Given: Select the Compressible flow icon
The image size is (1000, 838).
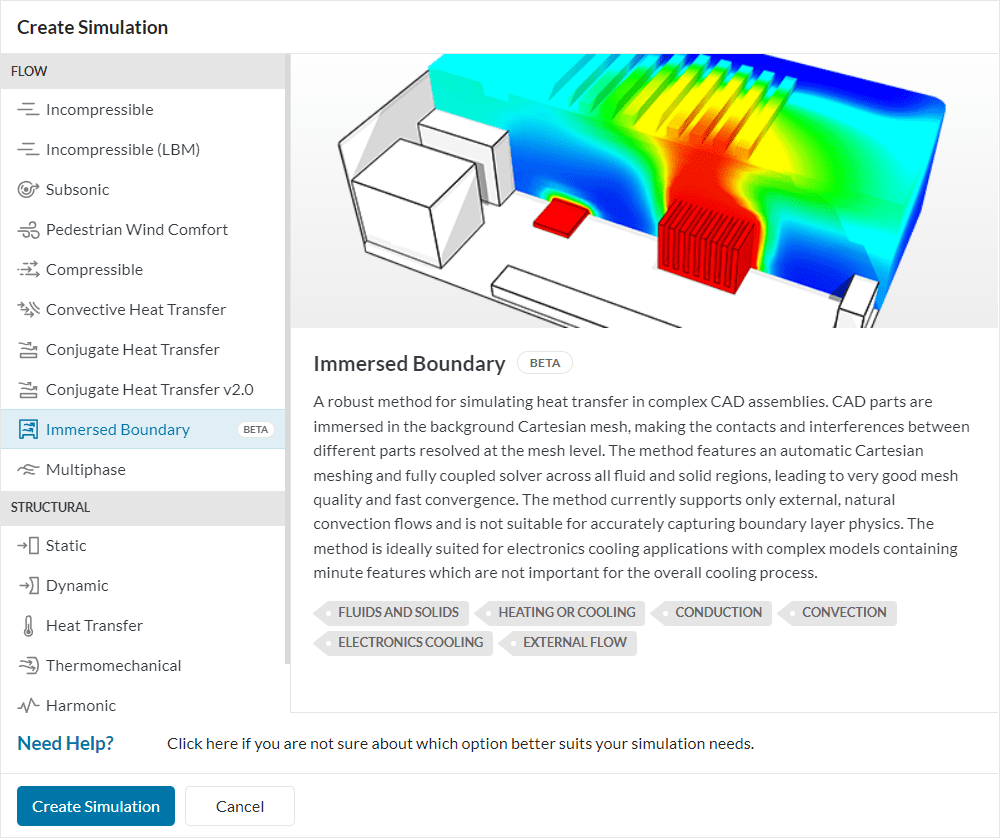Looking at the screenshot, I should tap(28, 270).
